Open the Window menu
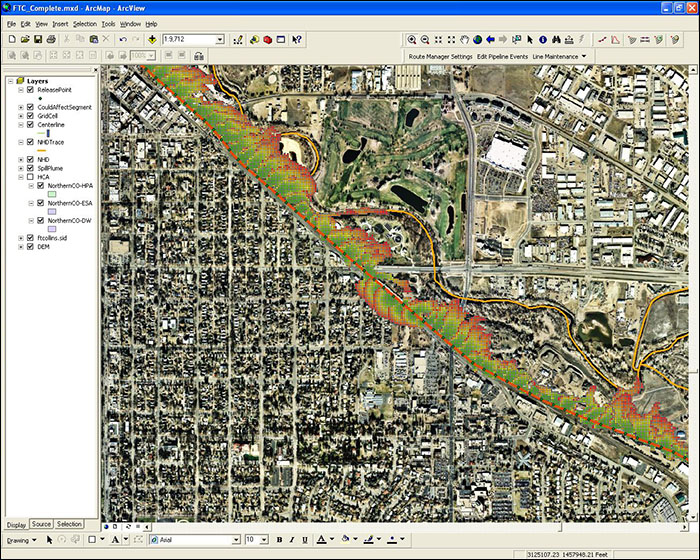 click(x=130, y=24)
